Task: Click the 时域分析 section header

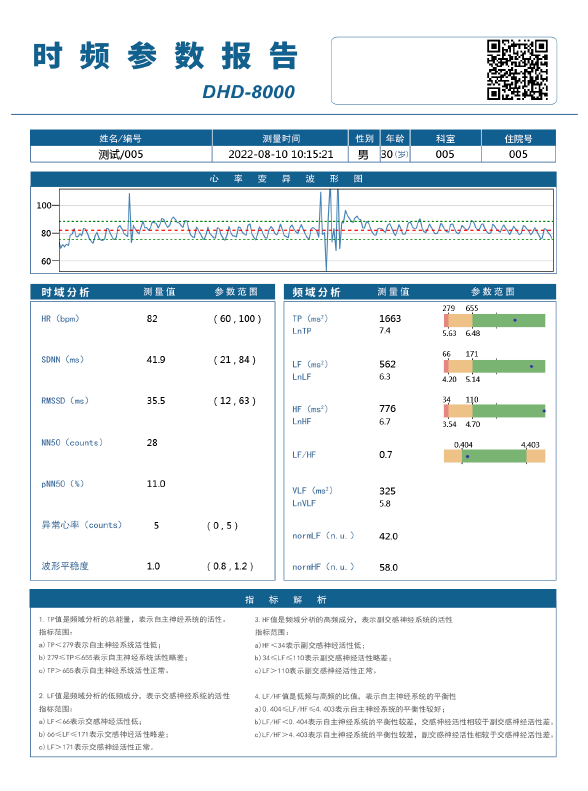Action: pos(65,292)
